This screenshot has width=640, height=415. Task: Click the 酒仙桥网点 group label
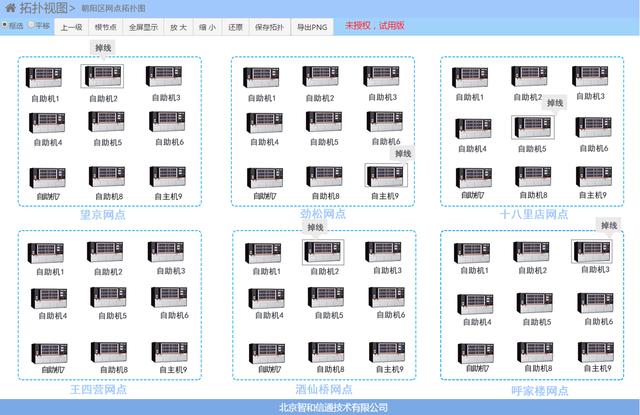[323, 390]
